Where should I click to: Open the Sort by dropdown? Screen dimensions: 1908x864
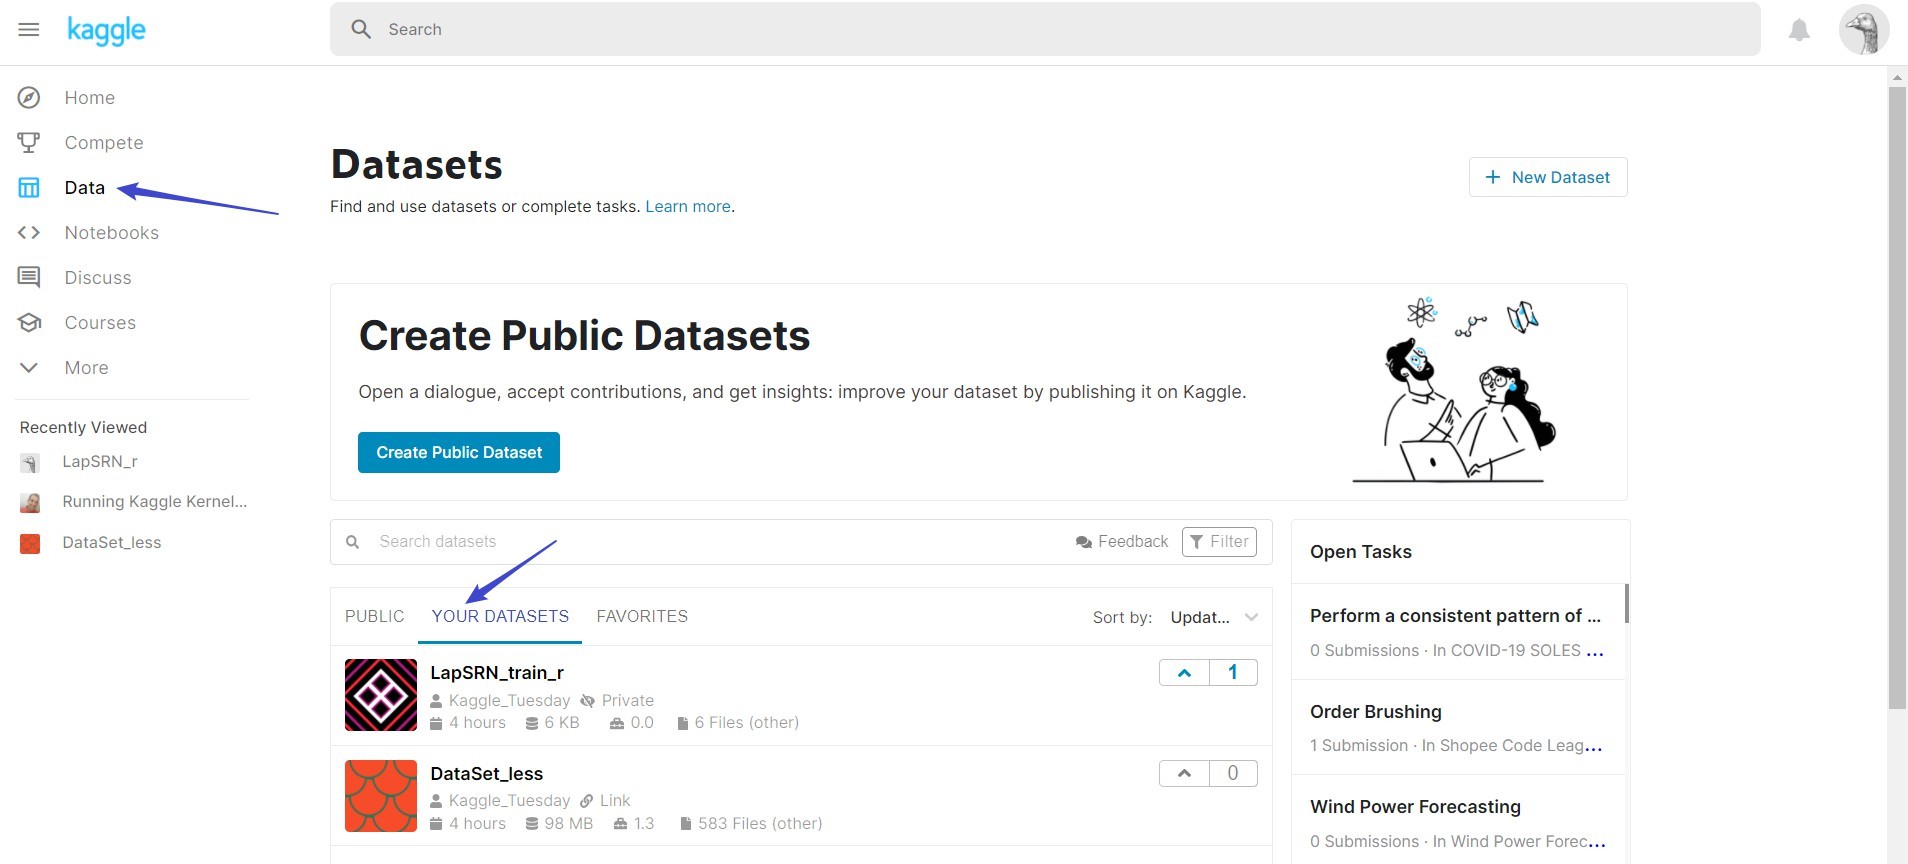pos(1214,618)
